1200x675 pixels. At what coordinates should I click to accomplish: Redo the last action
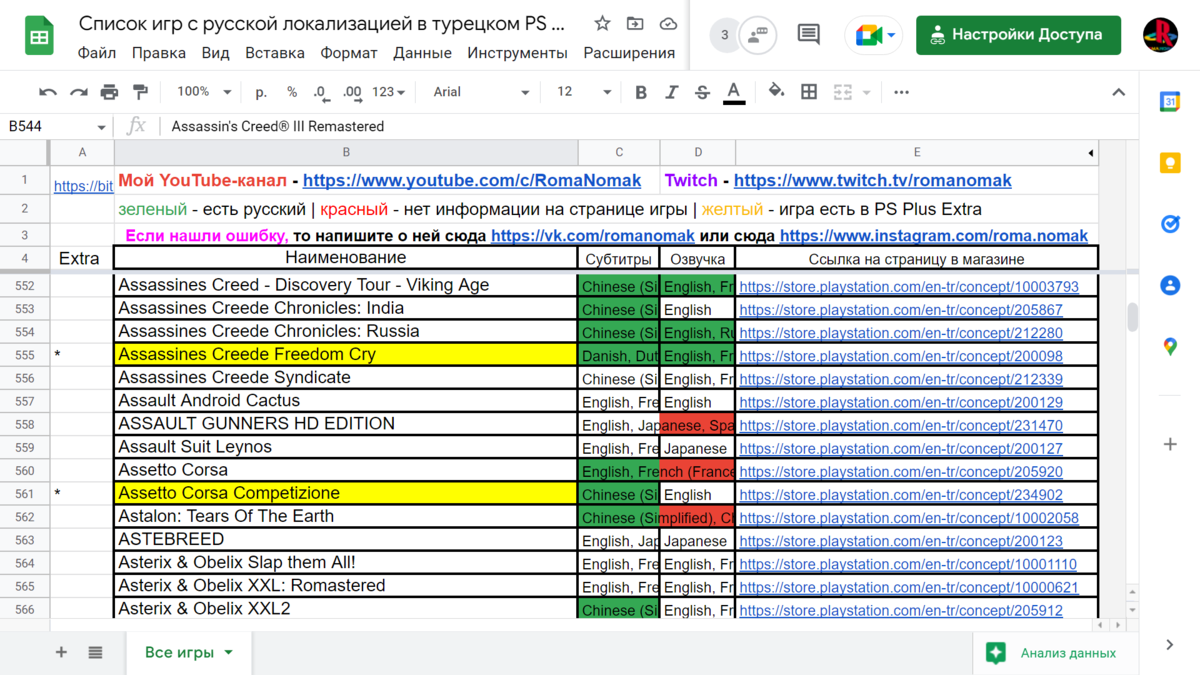[x=78, y=92]
